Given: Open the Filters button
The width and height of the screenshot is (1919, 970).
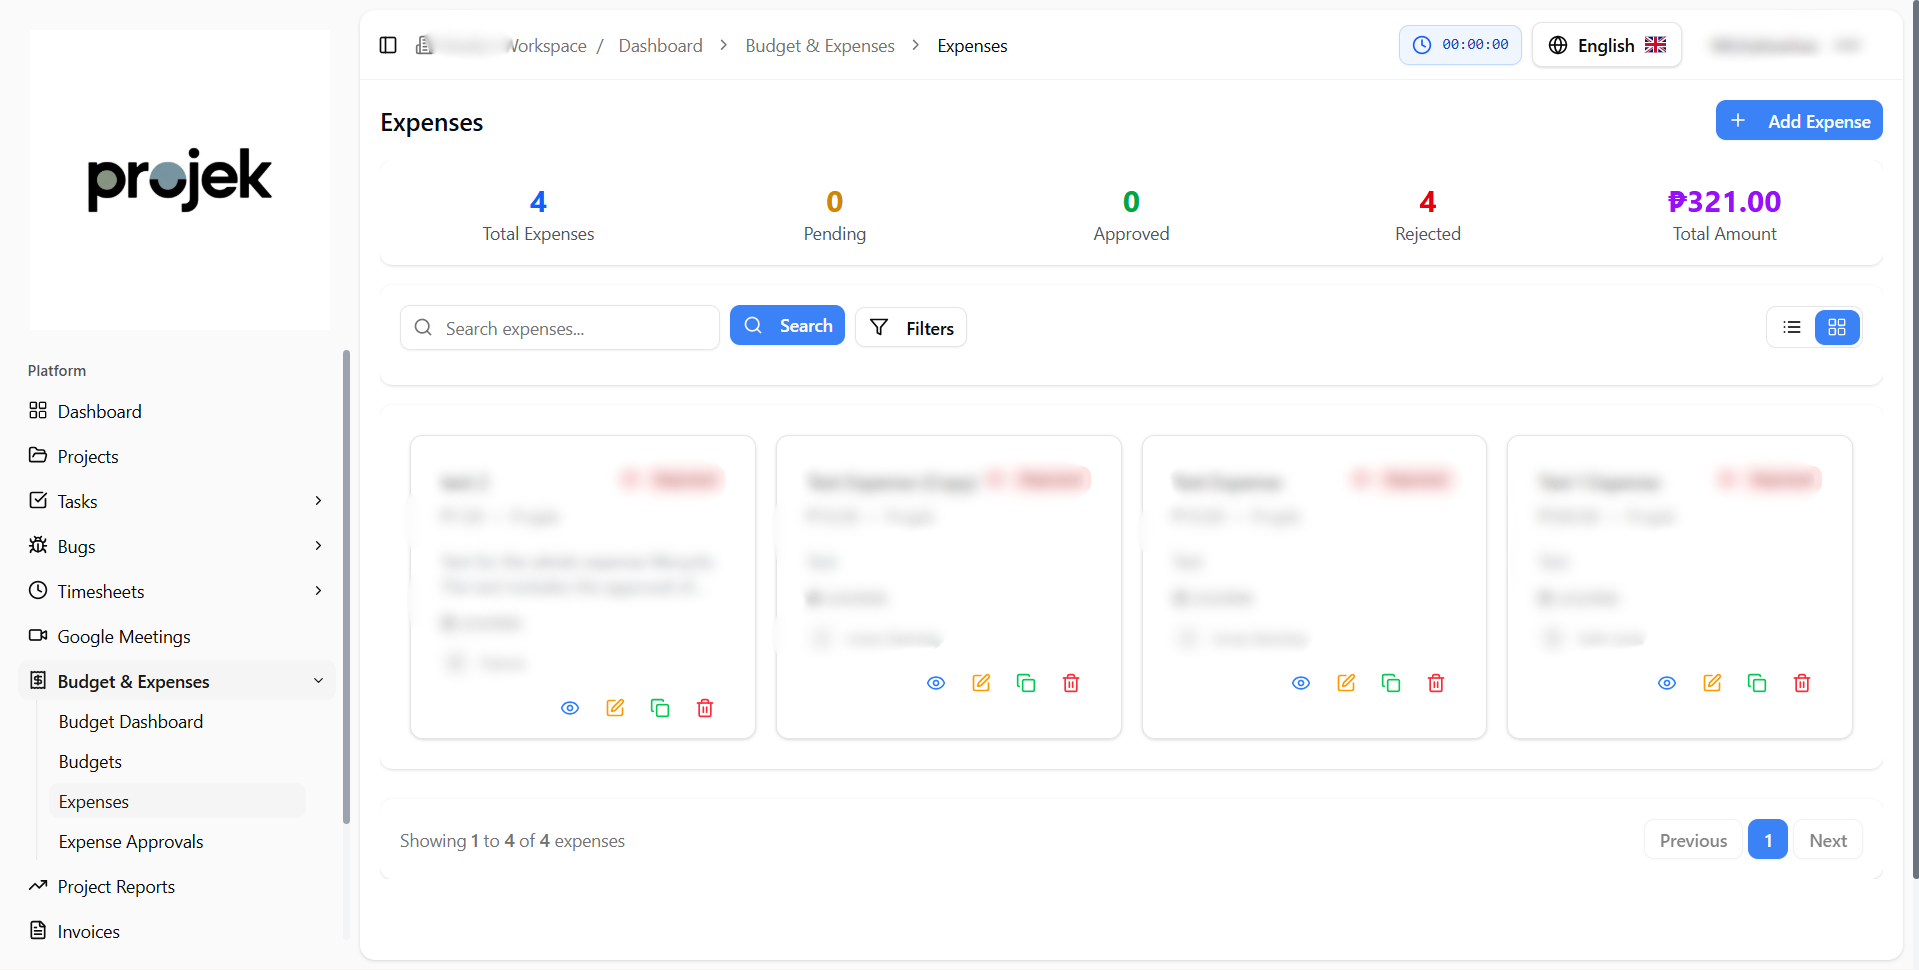Looking at the screenshot, I should pos(911,328).
